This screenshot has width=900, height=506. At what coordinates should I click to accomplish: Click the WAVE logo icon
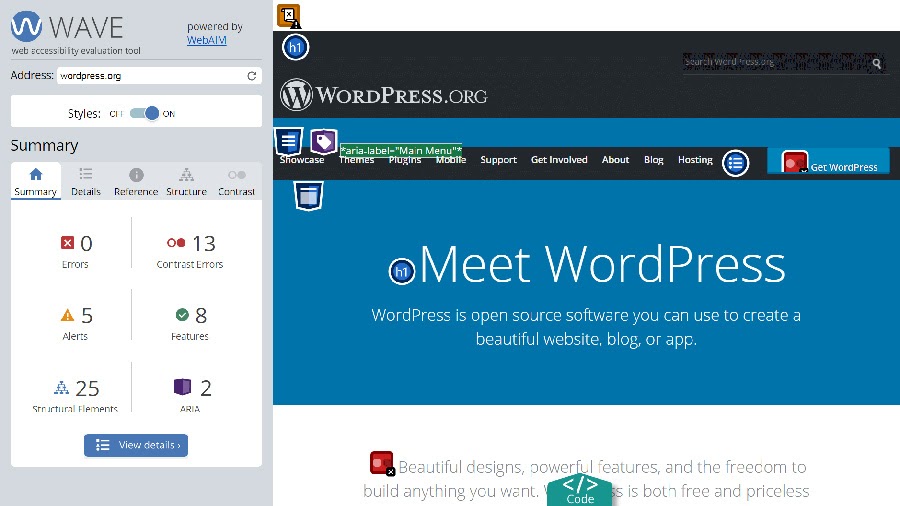coord(26,26)
